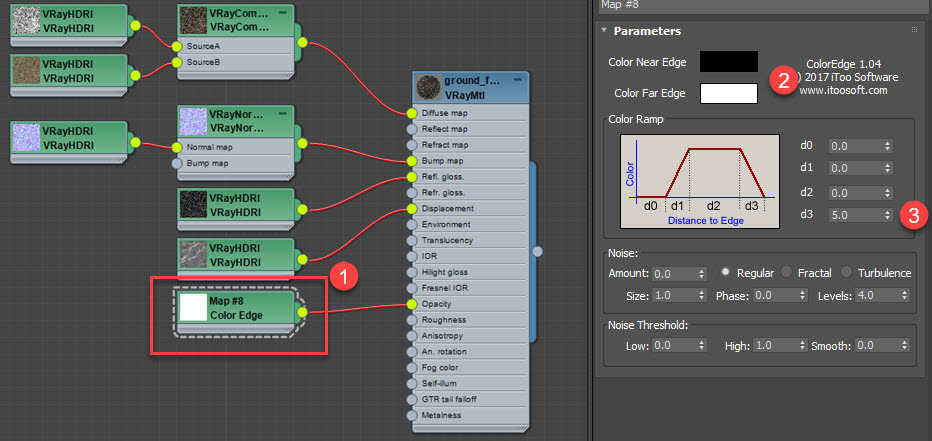The height and width of the screenshot is (441, 932).
Task: Click the ground VRayMtl material preview sphere
Action: click(429, 87)
